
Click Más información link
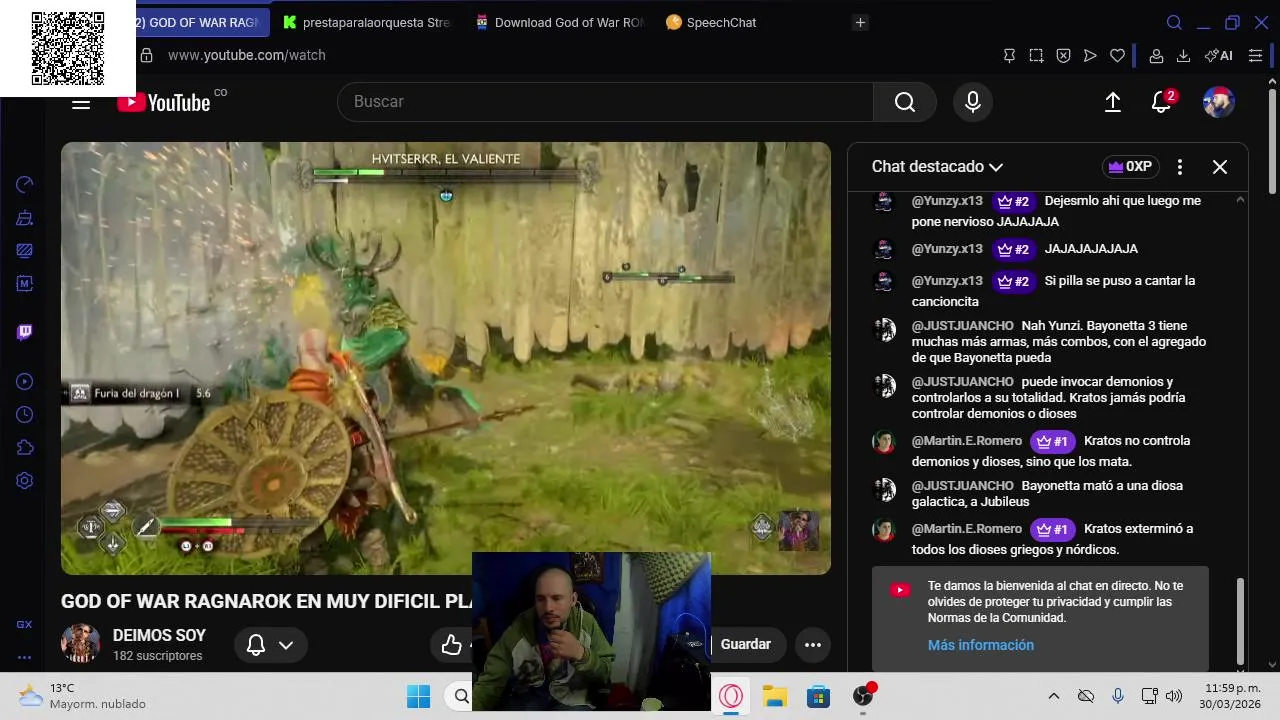point(981,645)
